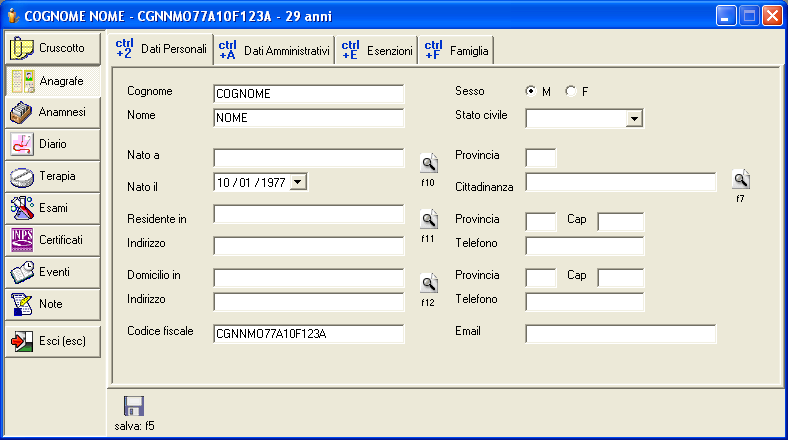
Task: Click the Cruscotto button
Action: (x=53, y=48)
